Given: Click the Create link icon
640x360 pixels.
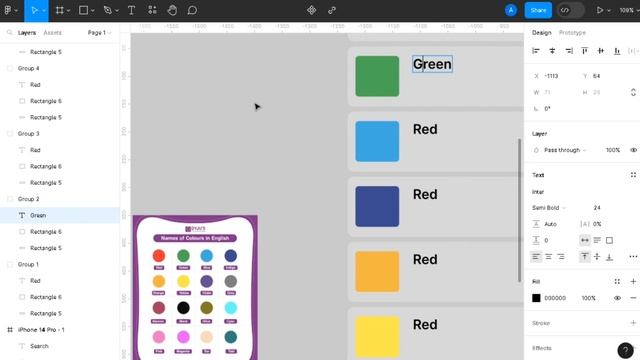Looking at the screenshot, I should (x=332, y=10).
